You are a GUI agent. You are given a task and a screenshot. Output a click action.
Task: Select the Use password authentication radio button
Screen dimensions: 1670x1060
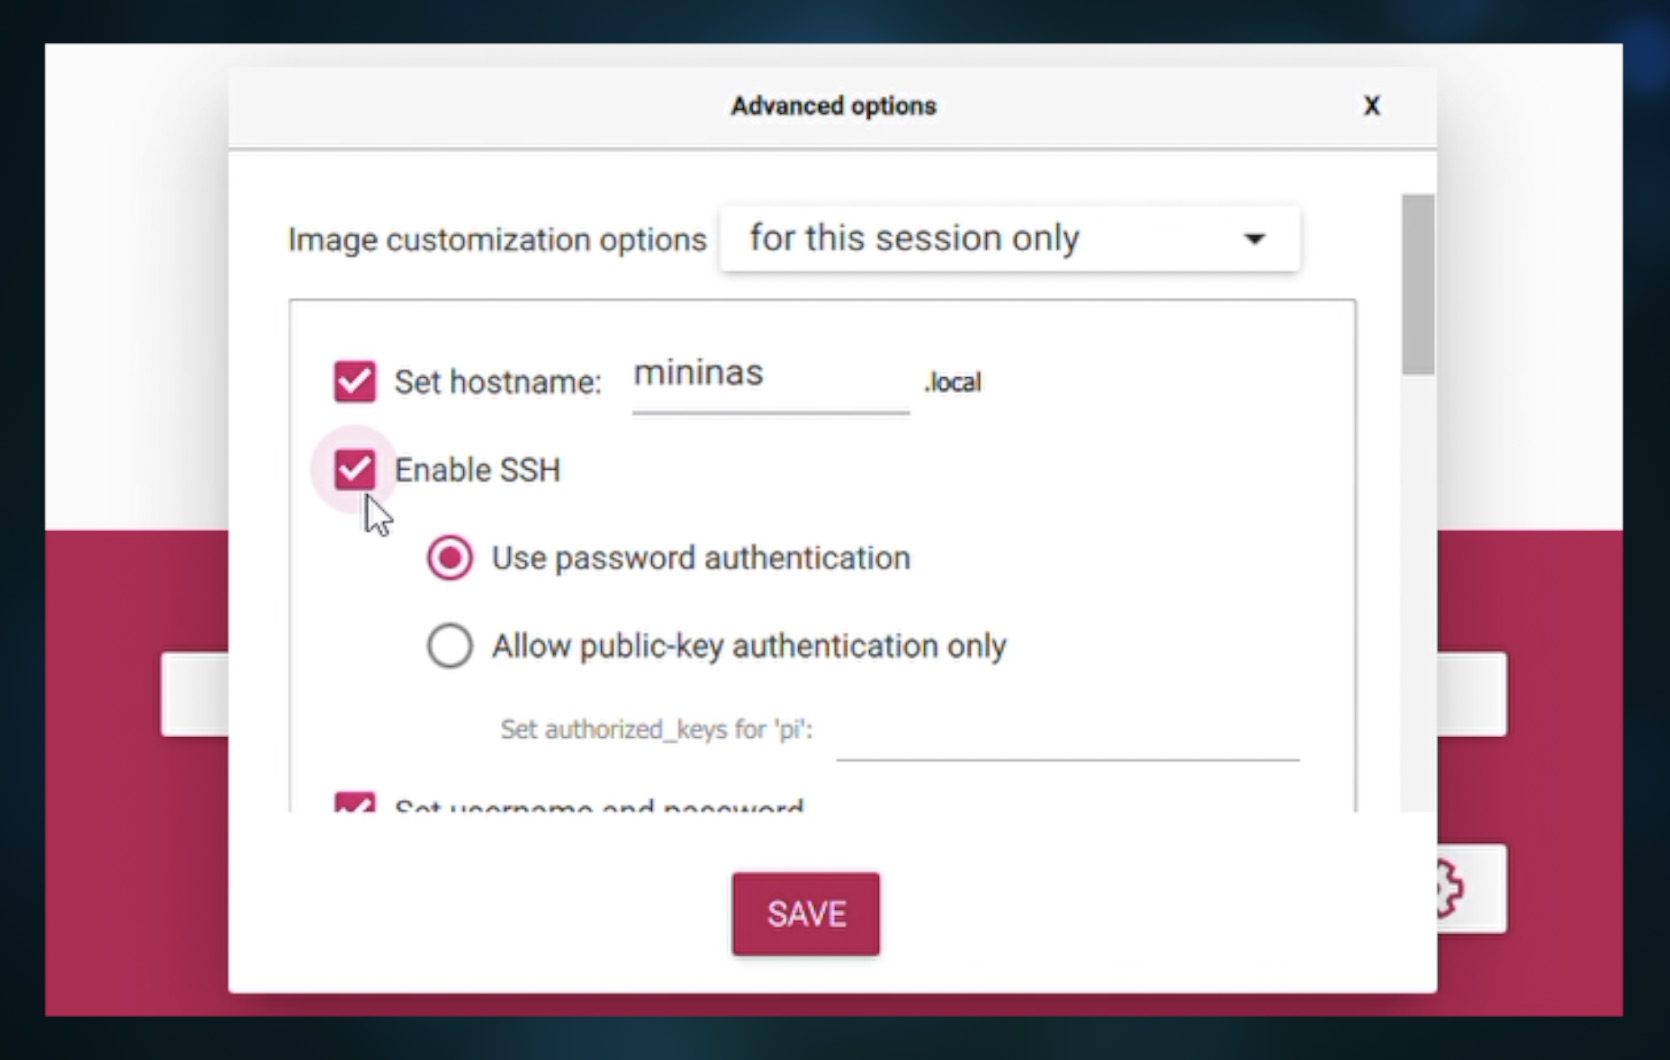click(x=450, y=558)
